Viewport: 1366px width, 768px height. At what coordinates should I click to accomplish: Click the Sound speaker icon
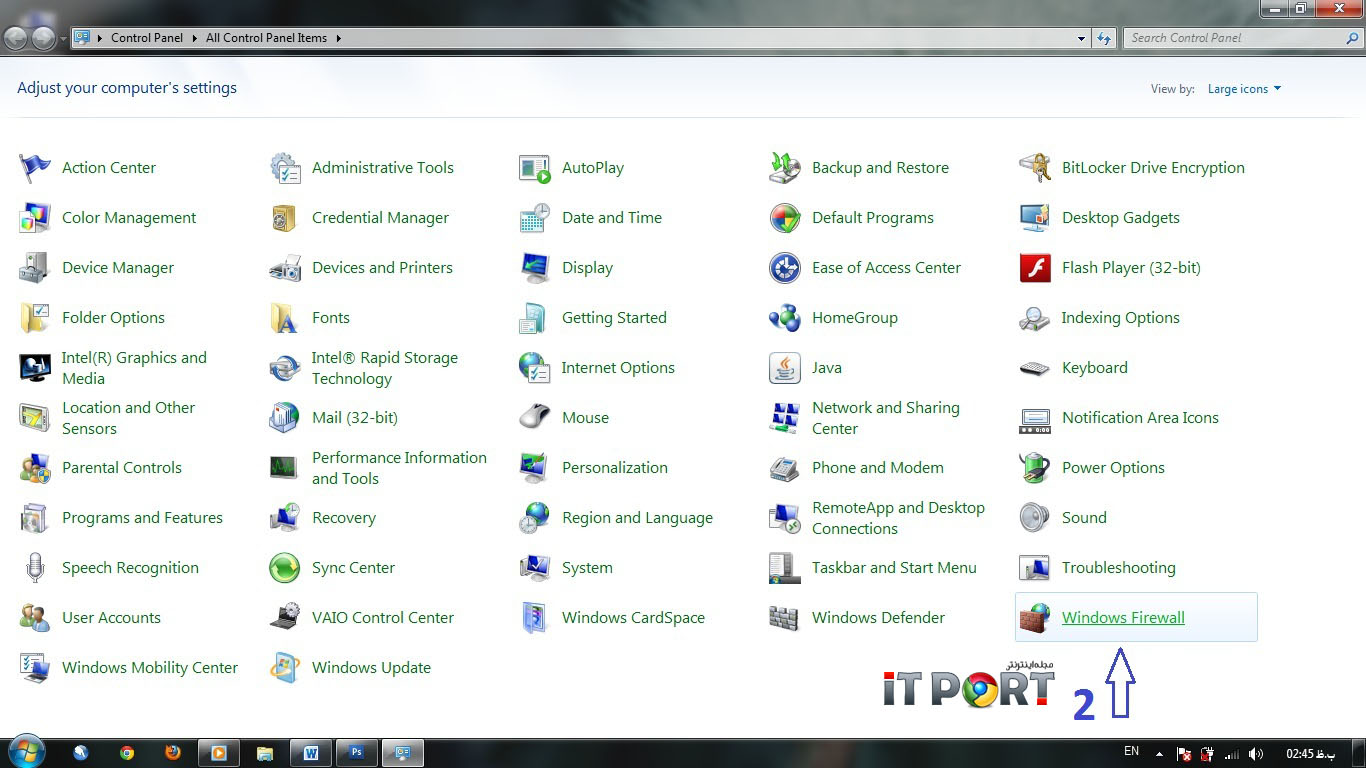1035,518
